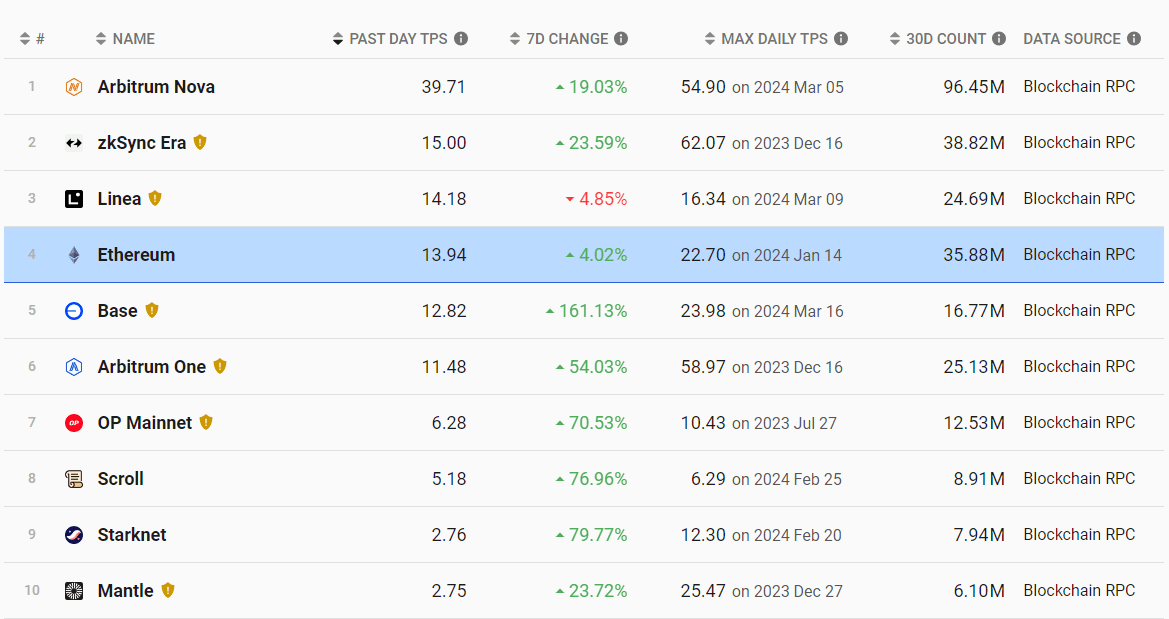Click the shield badge next to zkSync Era
1169x619 pixels.
click(200, 142)
